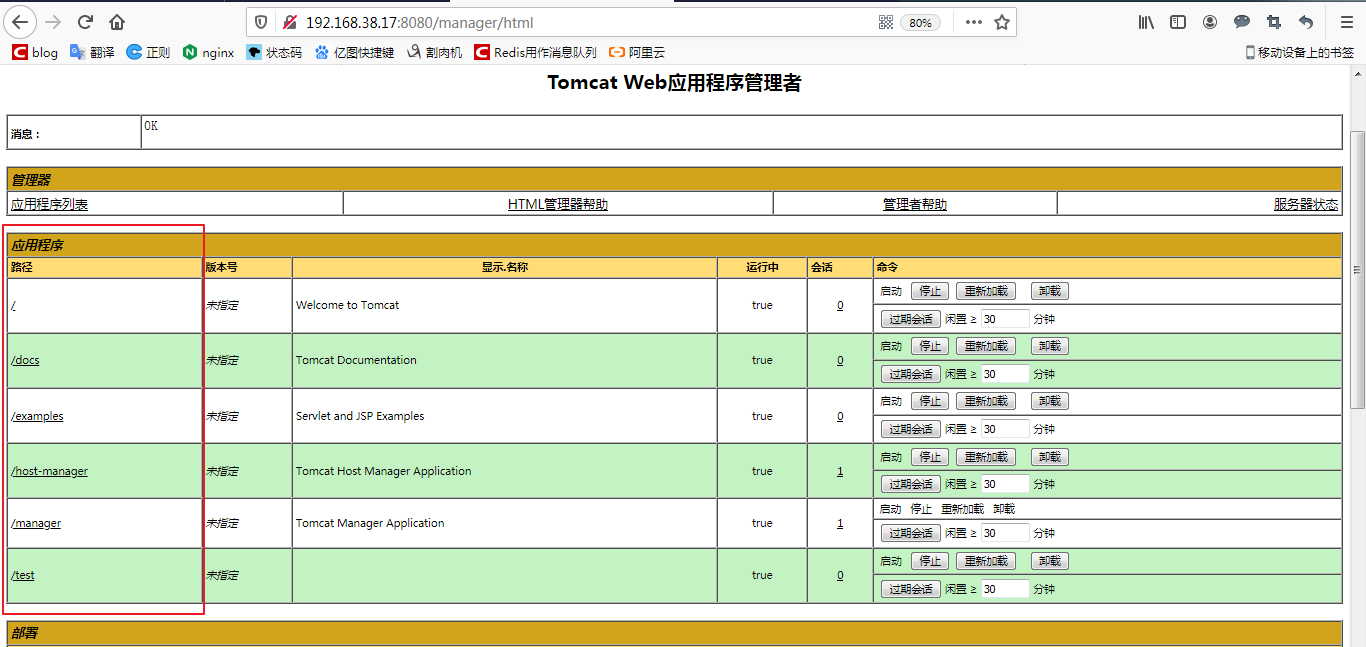The width and height of the screenshot is (1366, 647).
Task: Open the /examples application path
Action: tap(37, 416)
